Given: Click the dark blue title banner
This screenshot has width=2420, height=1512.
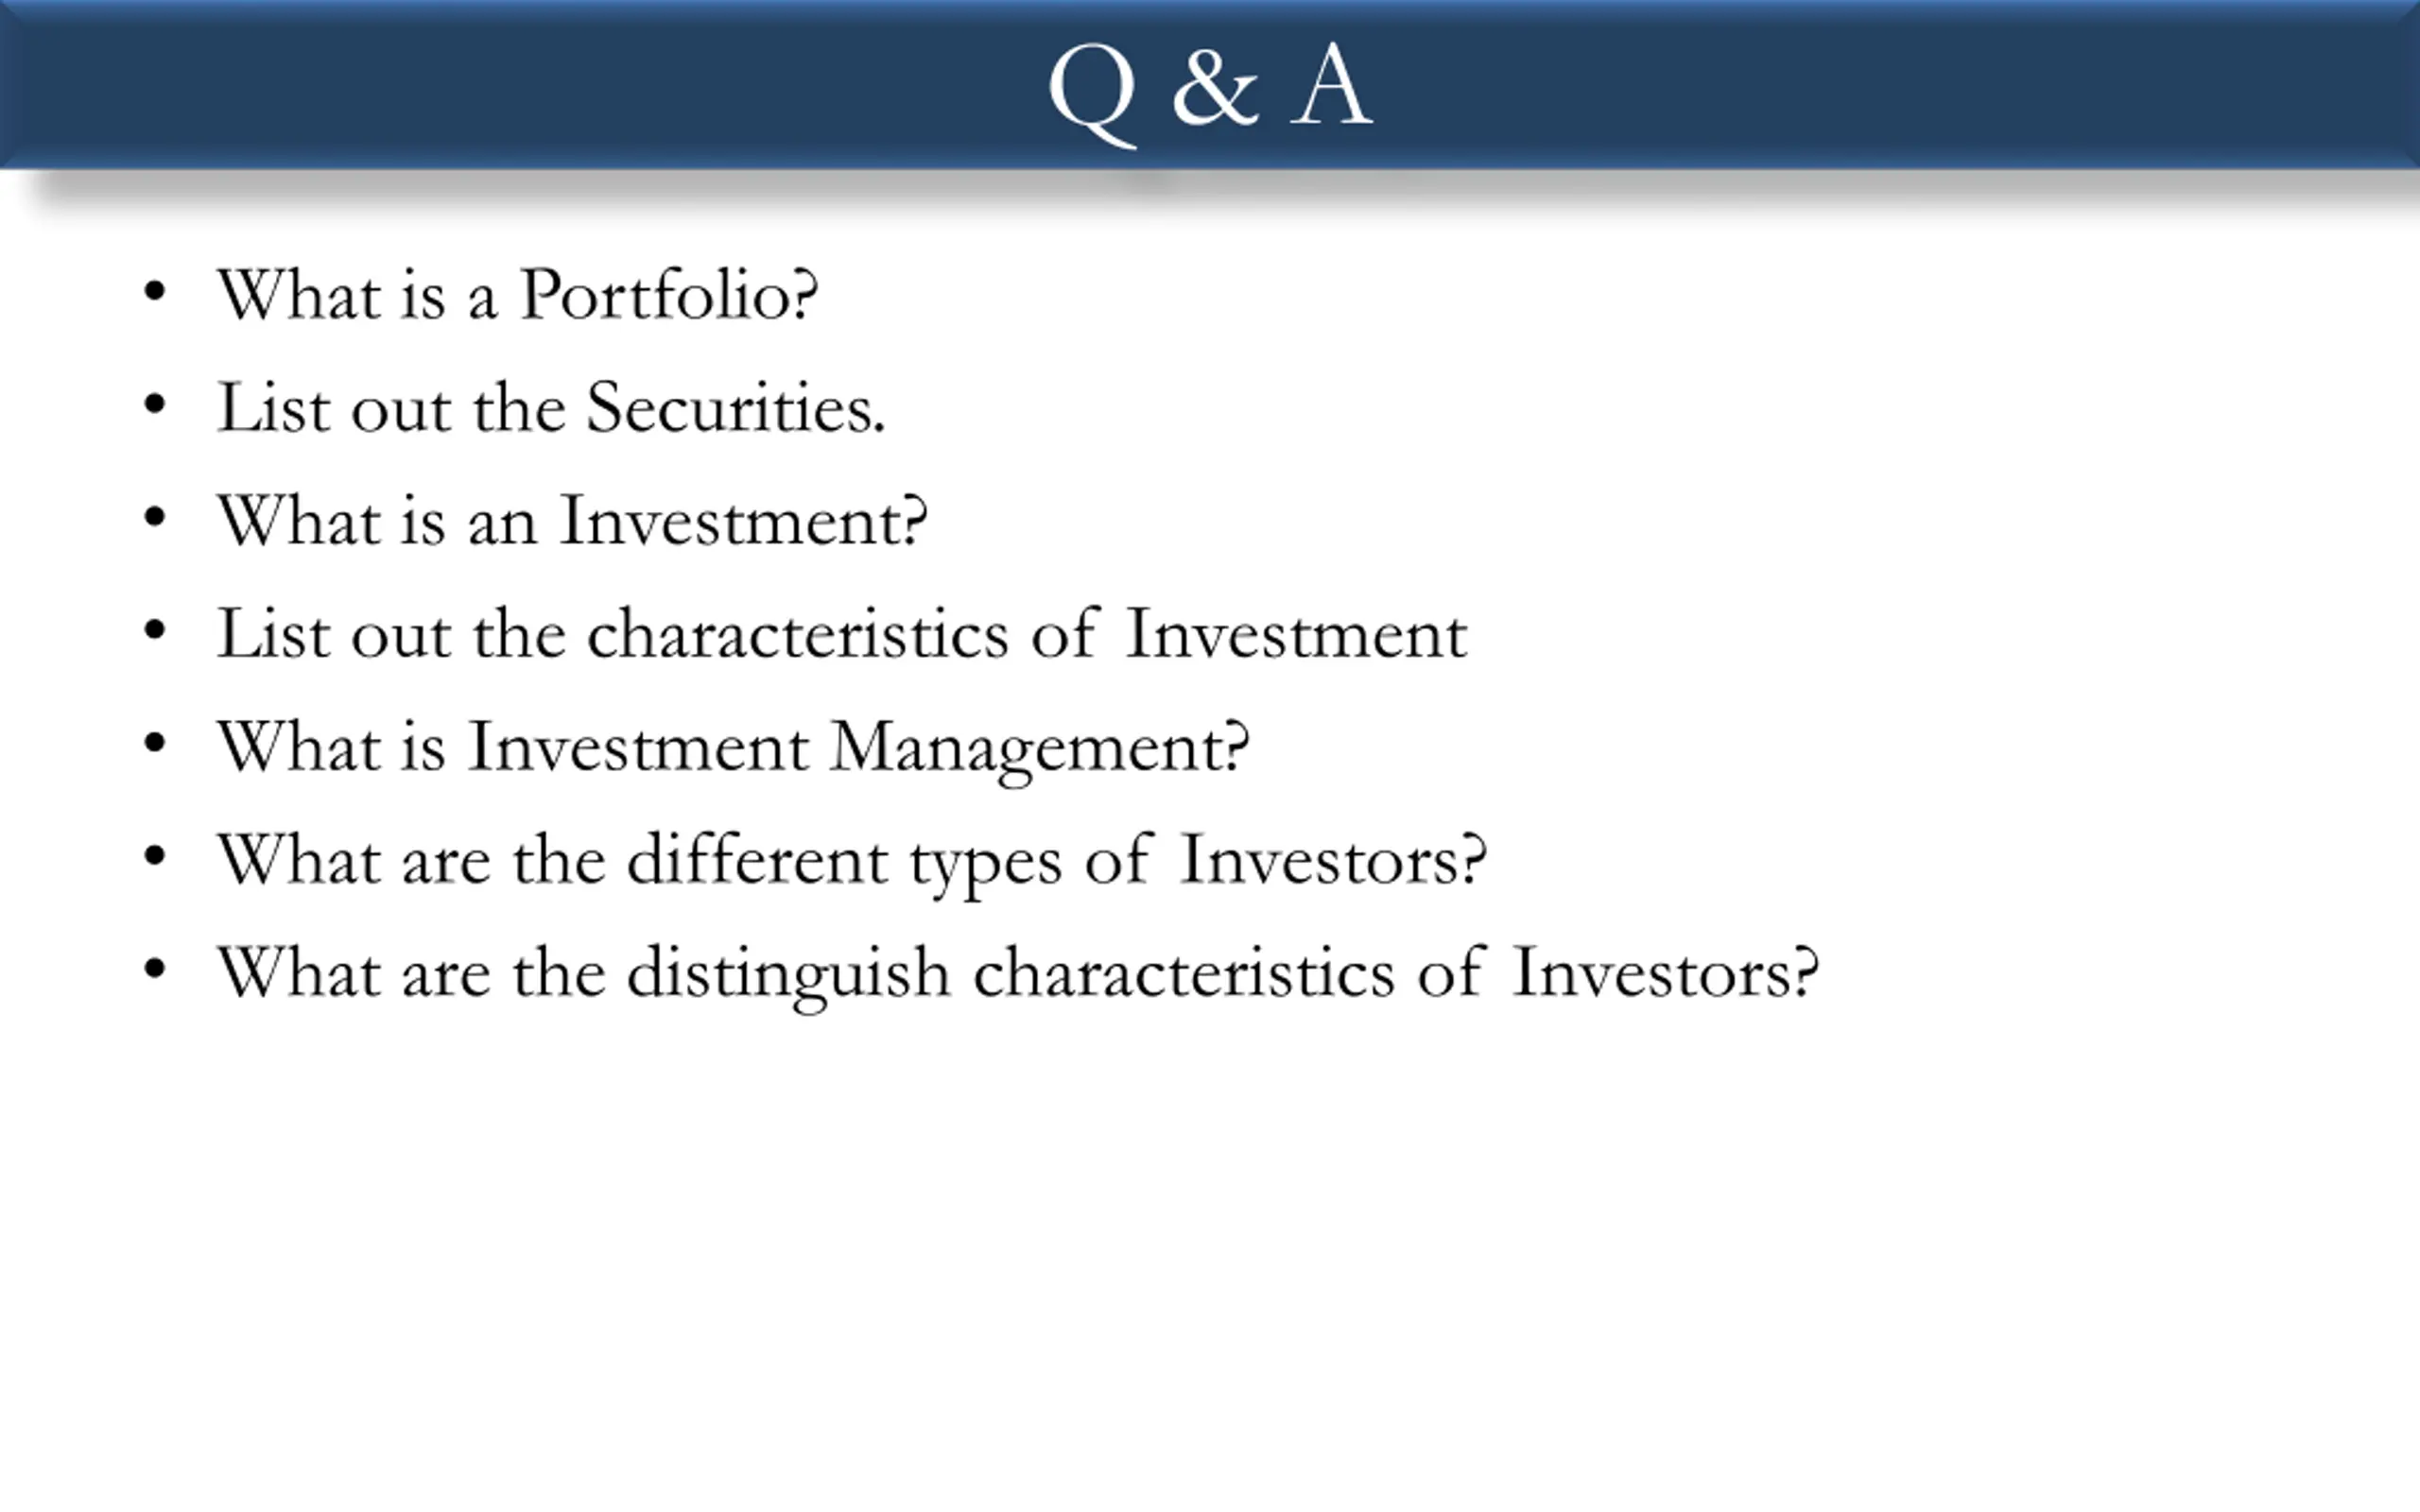Looking at the screenshot, I should point(1210,84).
